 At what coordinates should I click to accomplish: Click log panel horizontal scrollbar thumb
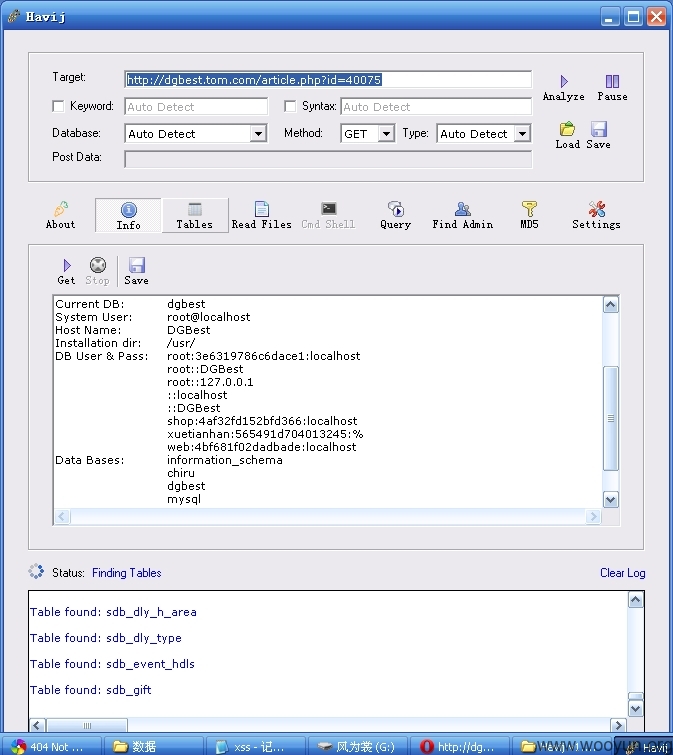click(87, 725)
